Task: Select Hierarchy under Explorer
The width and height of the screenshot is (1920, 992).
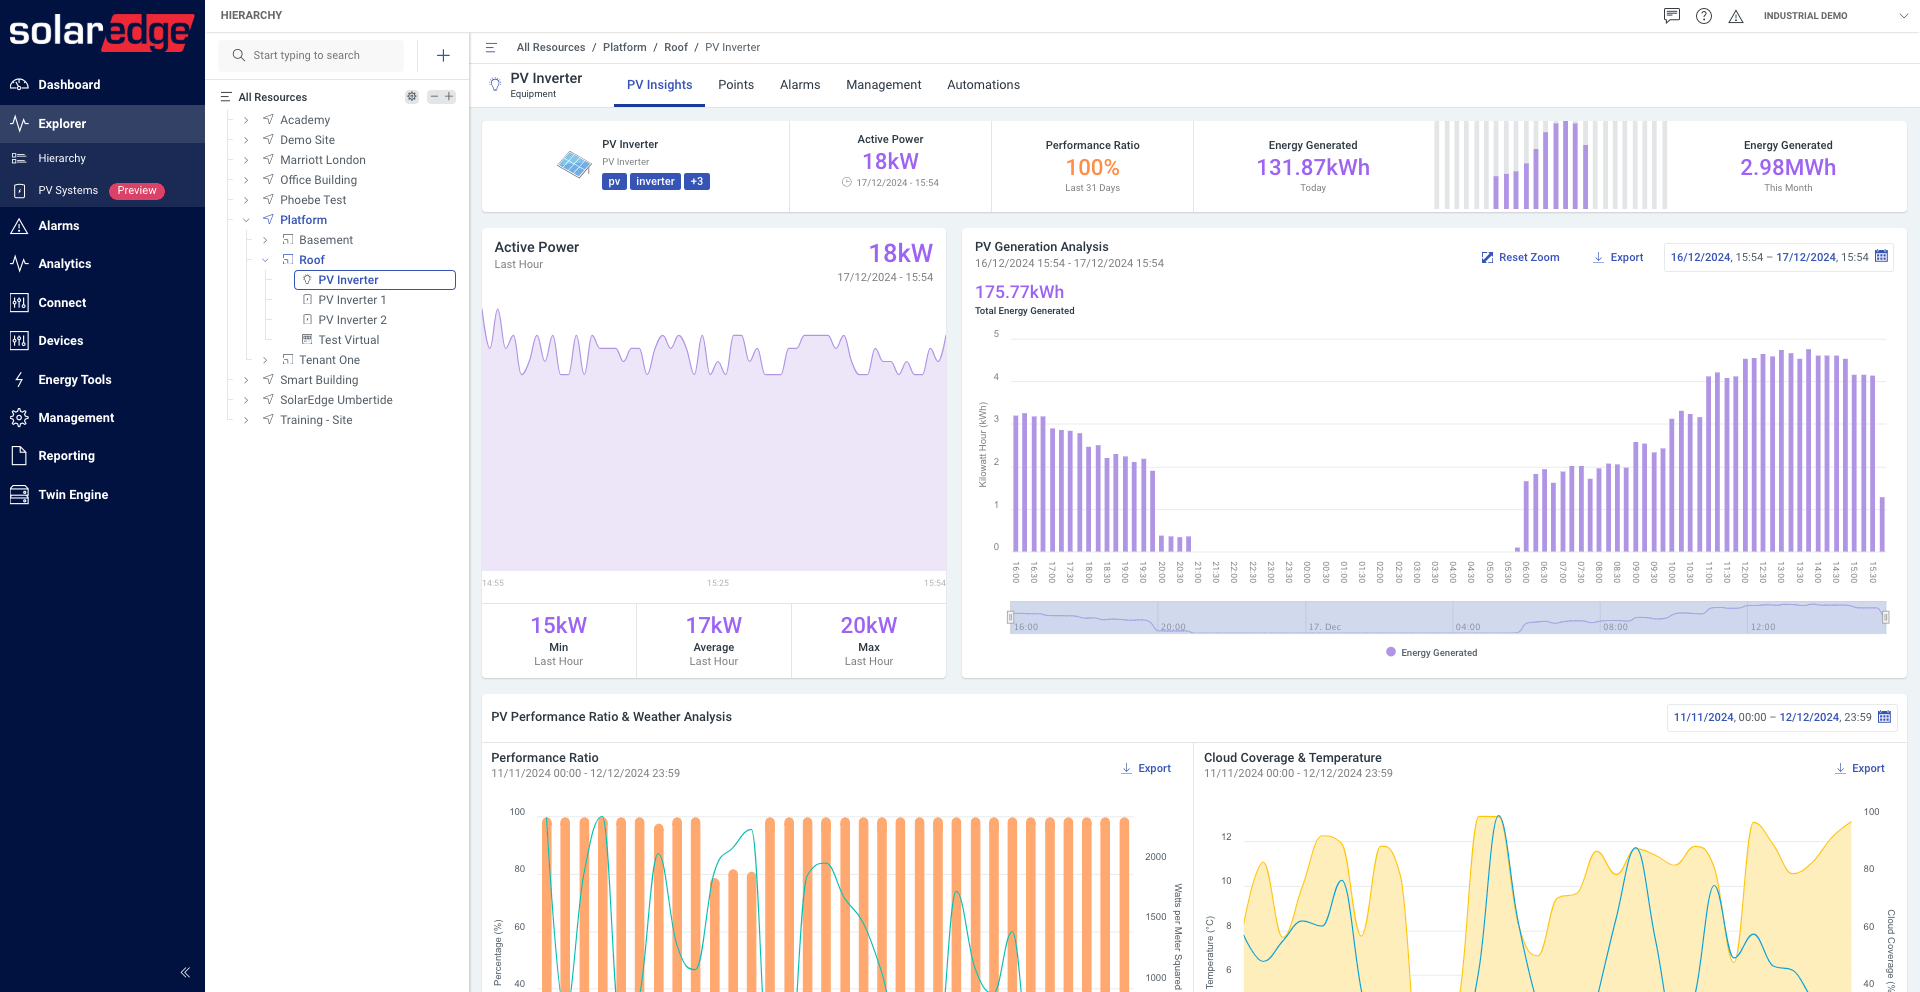Action: pos(102,158)
